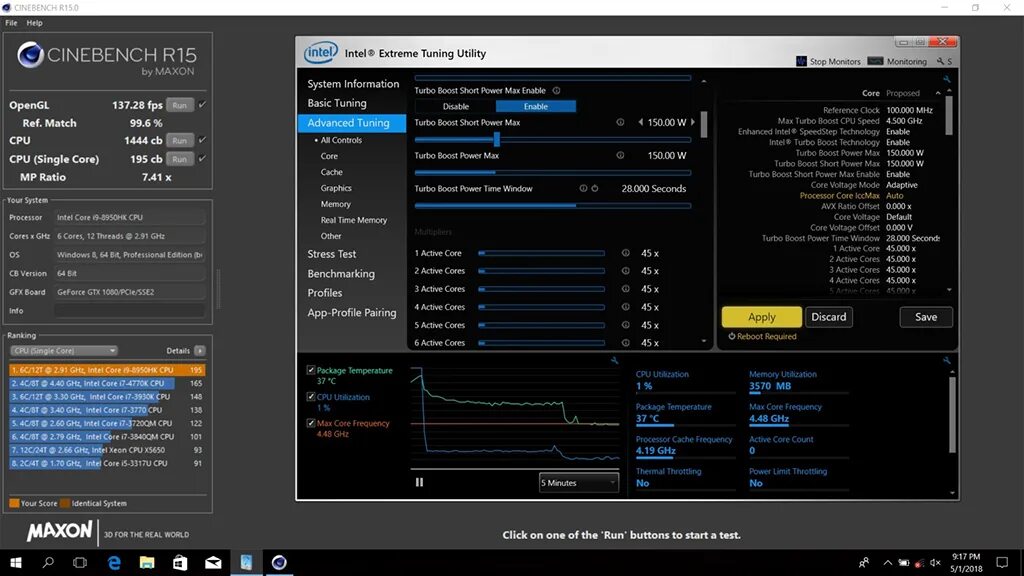This screenshot has height=576, width=1024.
Task: Open the Help menu in Cinebench
Action: click(35, 23)
